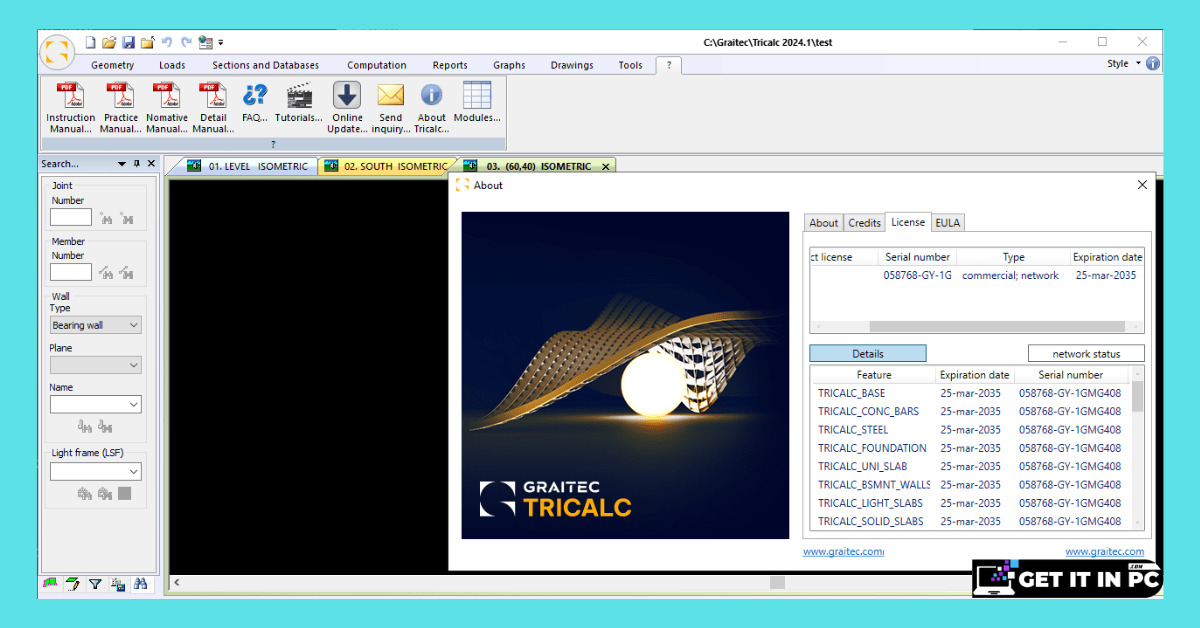Click the Feature column header
The image size is (1200, 628).
[873, 375]
